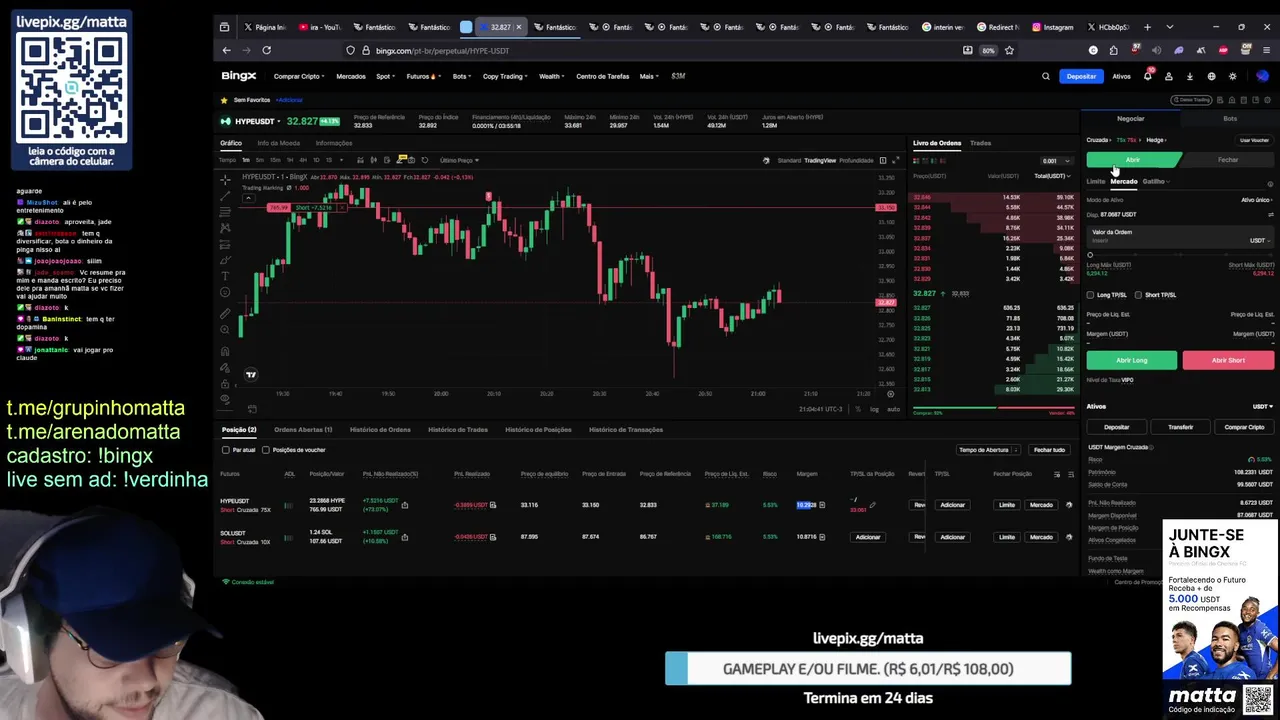The width and height of the screenshot is (1280, 720).
Task: Click the browser back arrow
Action: (227, 50)
